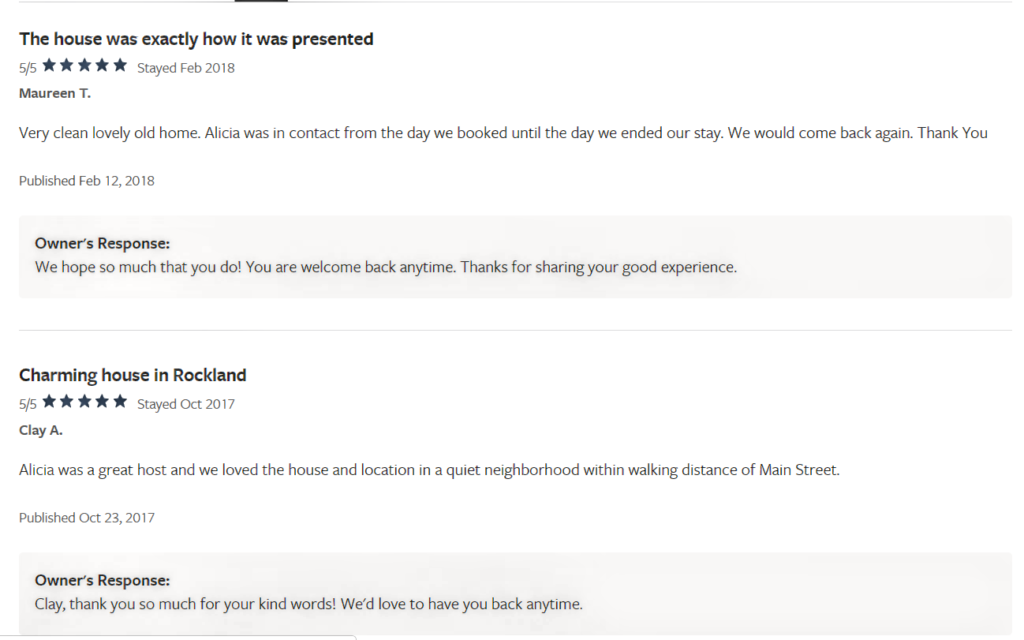This screenshot has width=1024, height=640.
Task: Click Owner's Response to Clay's review
Action: pyautogui.click(x=515, y=593)
